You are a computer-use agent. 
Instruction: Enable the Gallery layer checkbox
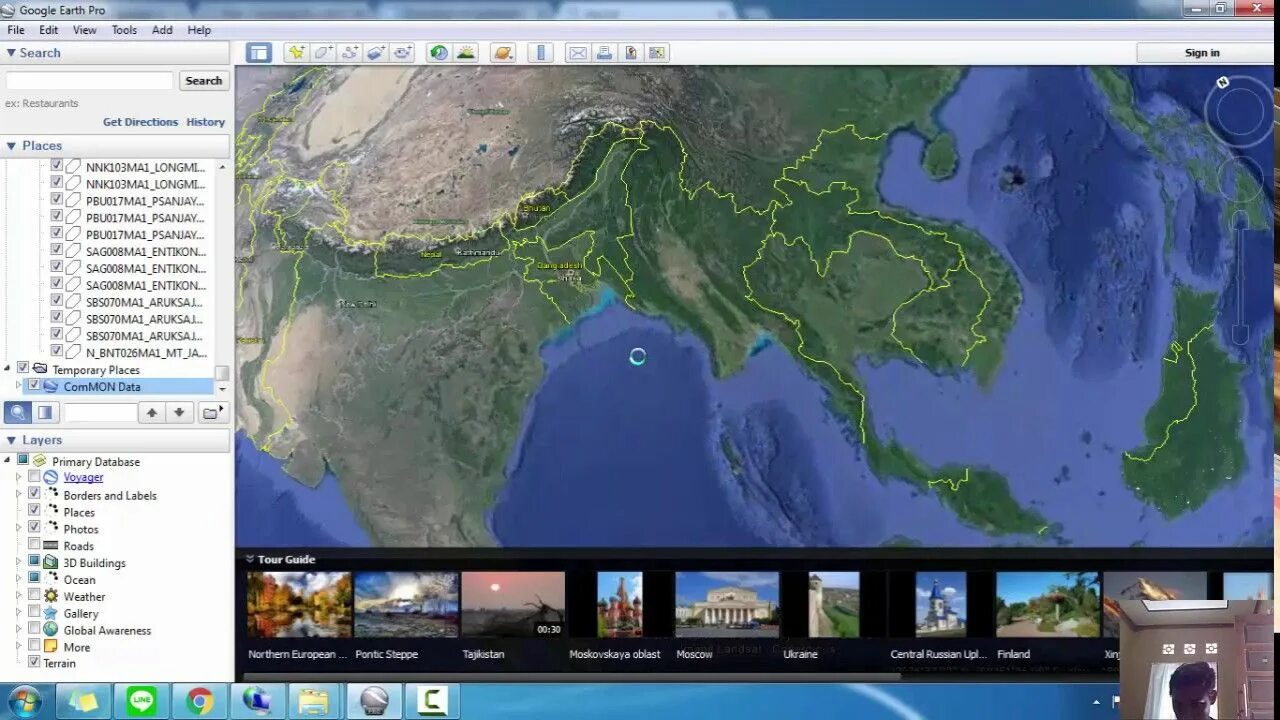point(34,612)
